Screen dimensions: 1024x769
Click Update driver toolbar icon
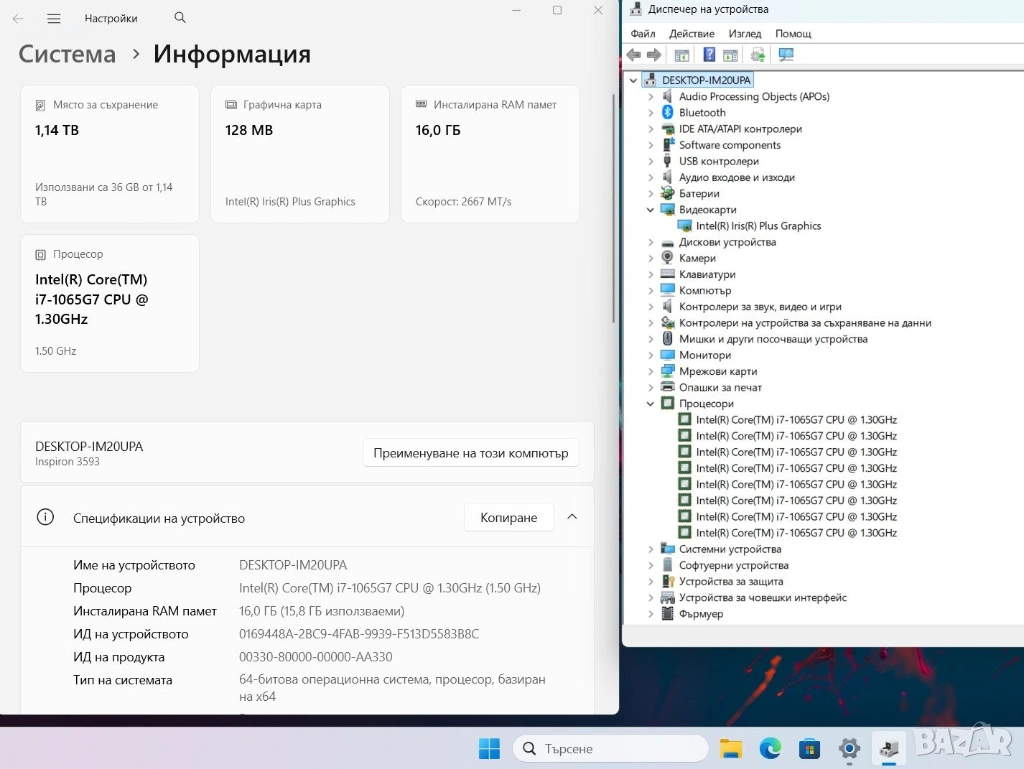coord(758,55)
